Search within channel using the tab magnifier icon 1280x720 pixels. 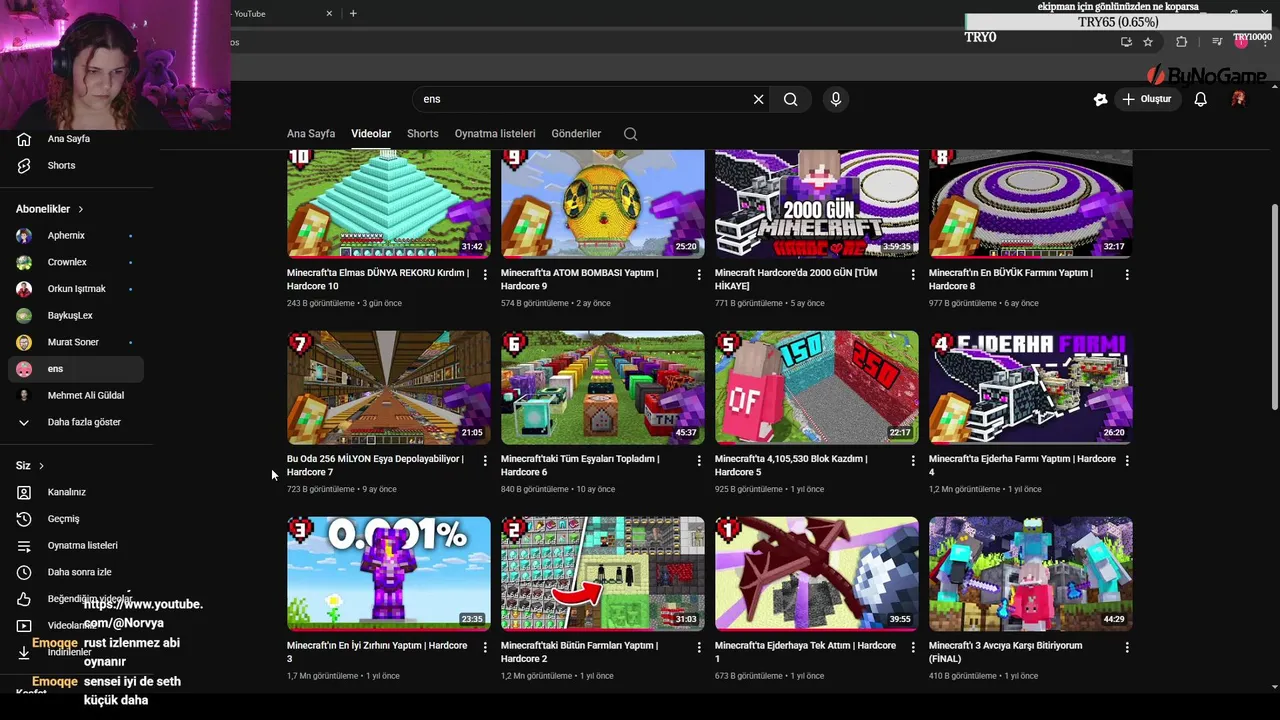coord(630,134)
